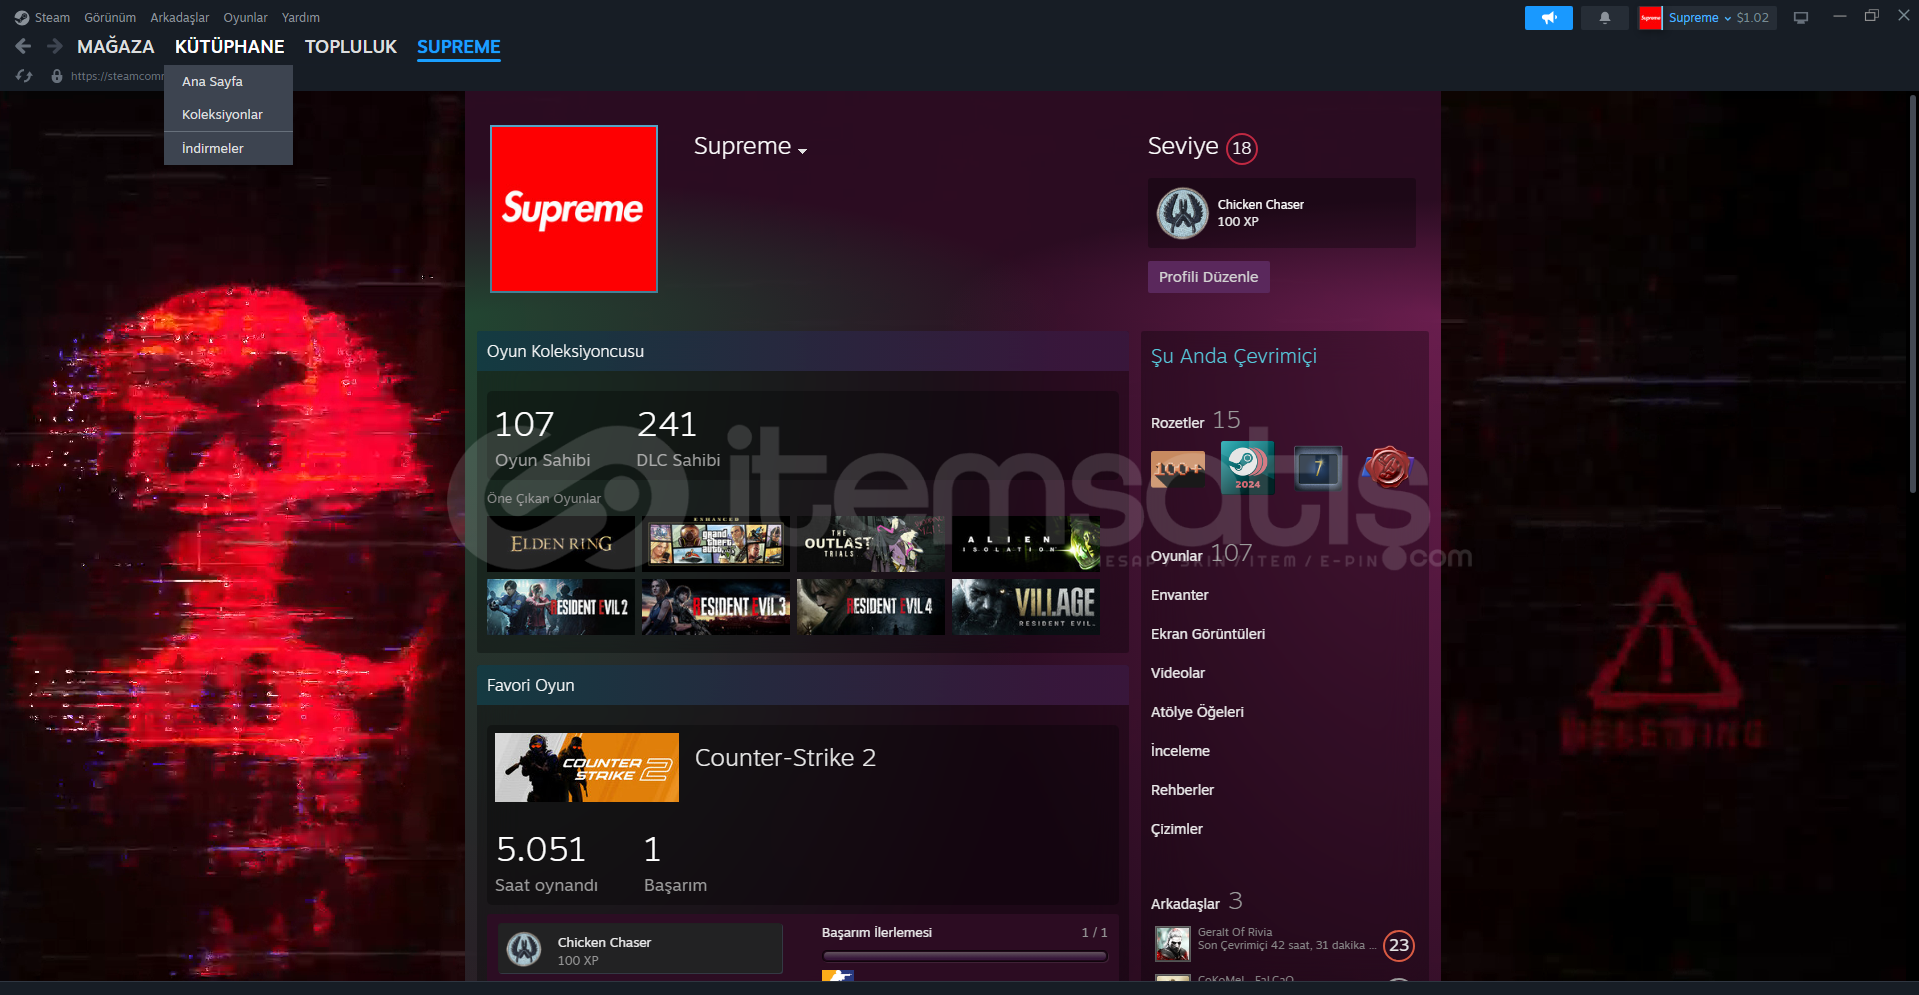Open the Oyunlar 107 sidebar link
Image resolution: width=1919 pixels, height=995 pixels.
1202,554
